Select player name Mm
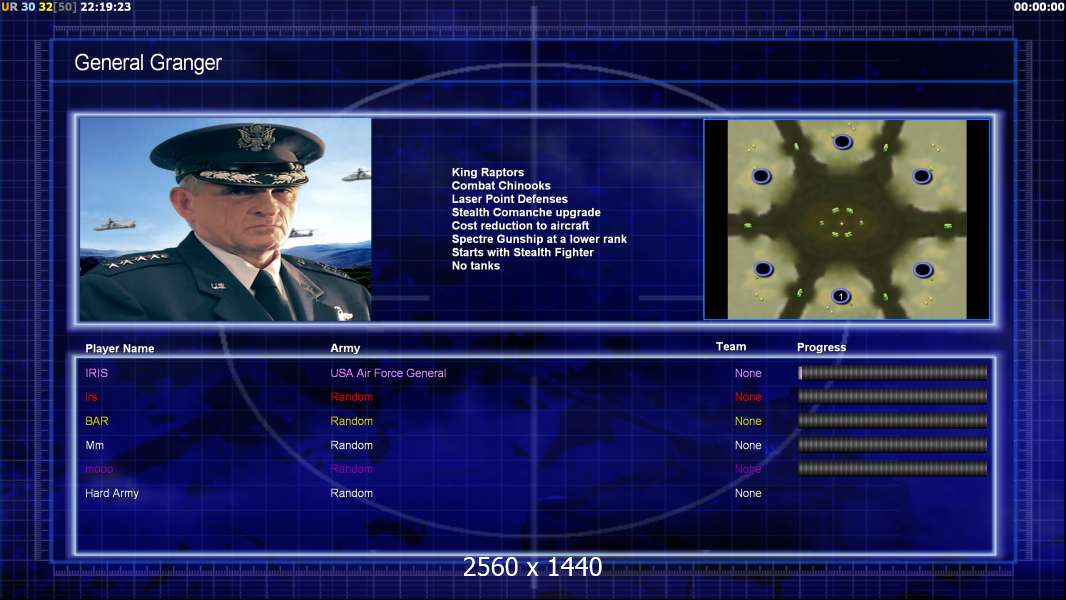Screen dimensions: 1066x600 pyautogui.click(x=94, y=445)
